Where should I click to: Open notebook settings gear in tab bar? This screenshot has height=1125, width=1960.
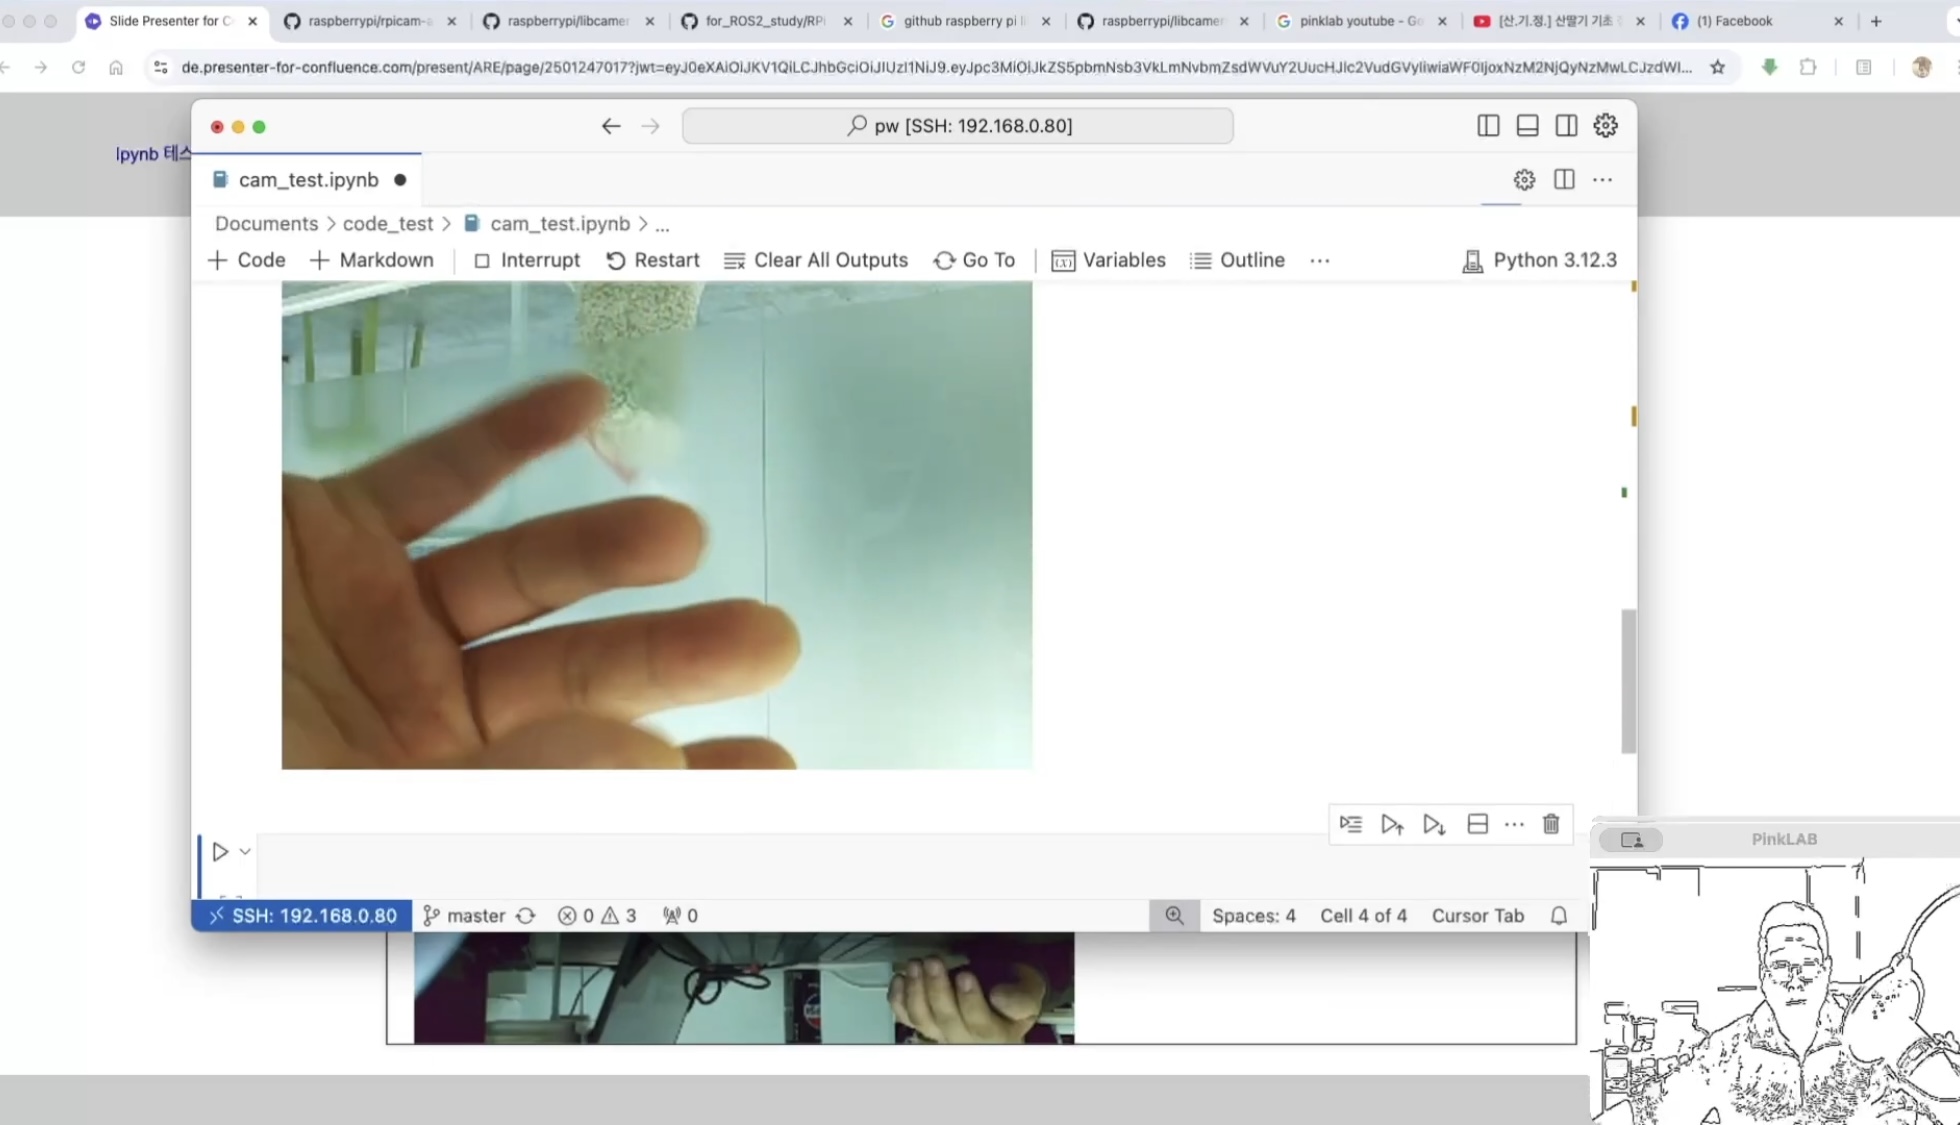(1524, 180)
